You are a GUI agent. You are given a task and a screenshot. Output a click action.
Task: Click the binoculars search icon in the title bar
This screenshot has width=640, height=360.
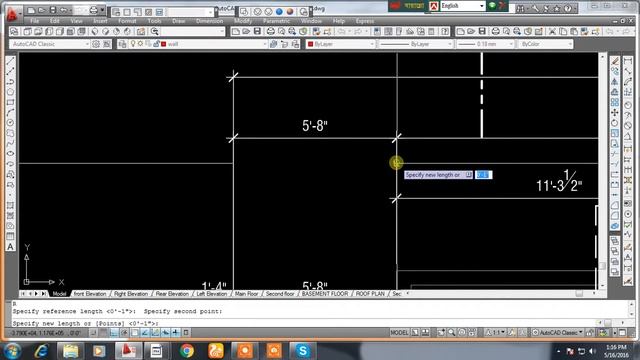pyautogui.click(x=520, y=8)
